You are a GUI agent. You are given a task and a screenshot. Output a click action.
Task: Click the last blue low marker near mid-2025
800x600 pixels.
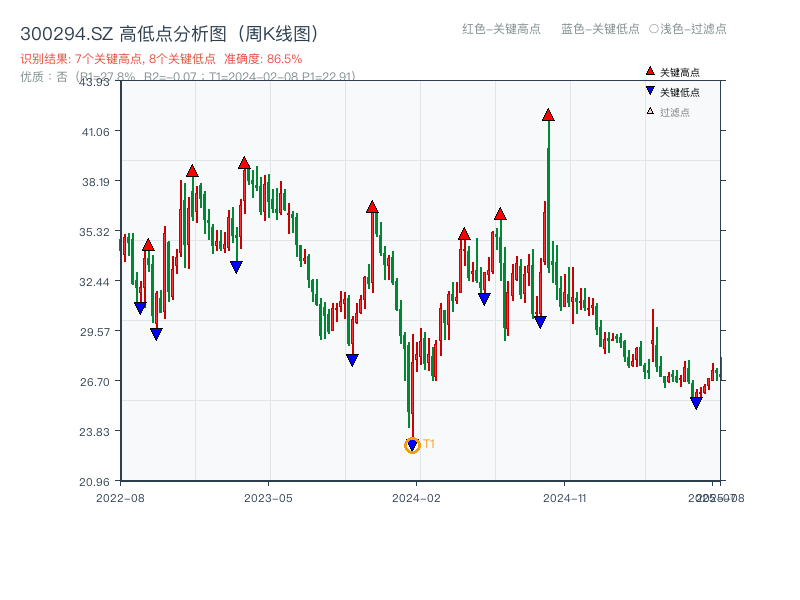(x=696, y=403)
